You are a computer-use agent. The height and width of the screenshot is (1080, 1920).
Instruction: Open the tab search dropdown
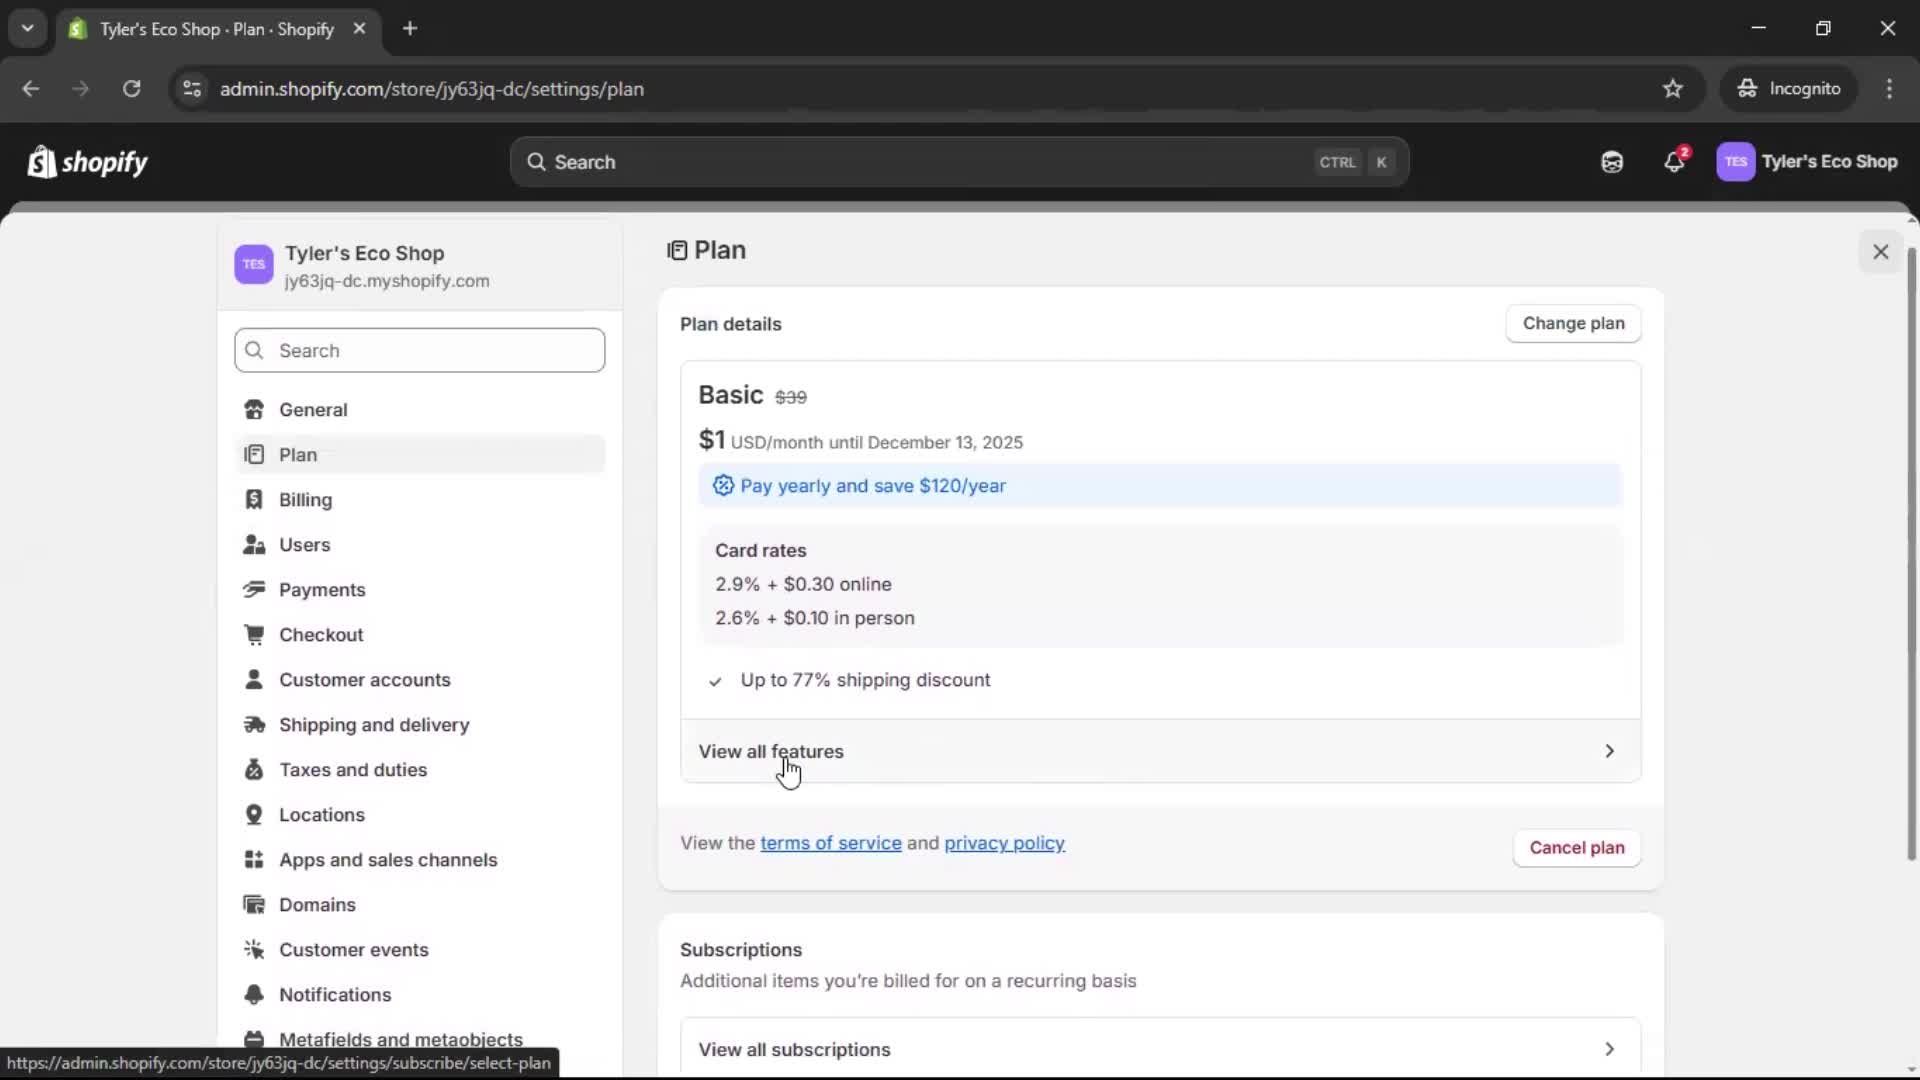pos(27,29)
